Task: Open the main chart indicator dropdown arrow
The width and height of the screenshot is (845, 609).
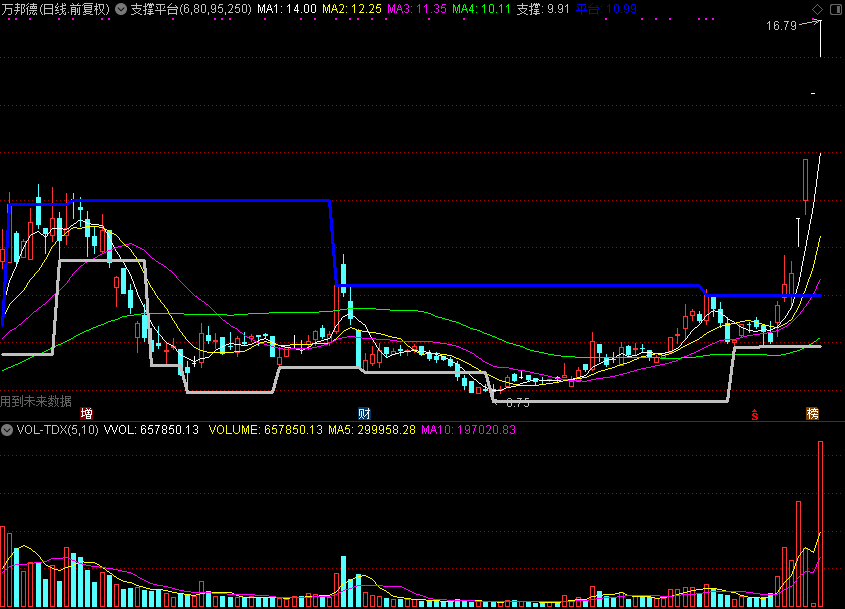Action: pos(121,9)
